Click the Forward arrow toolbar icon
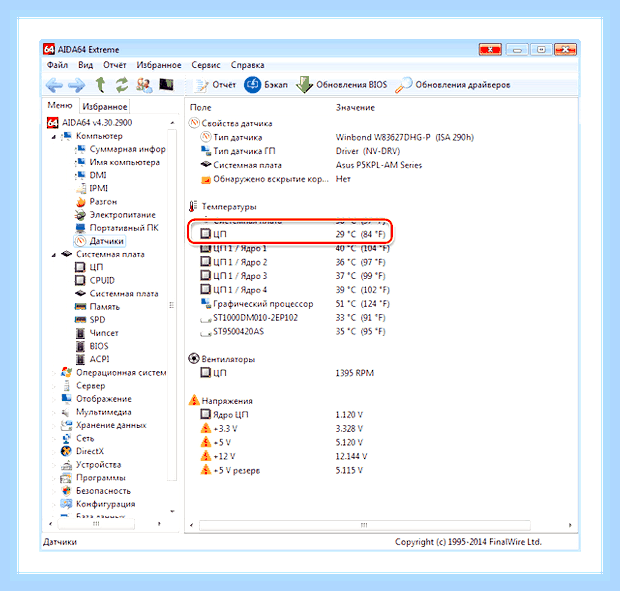Image resolution: width=620 pixels, height=591 pixels. coord(76,85)
